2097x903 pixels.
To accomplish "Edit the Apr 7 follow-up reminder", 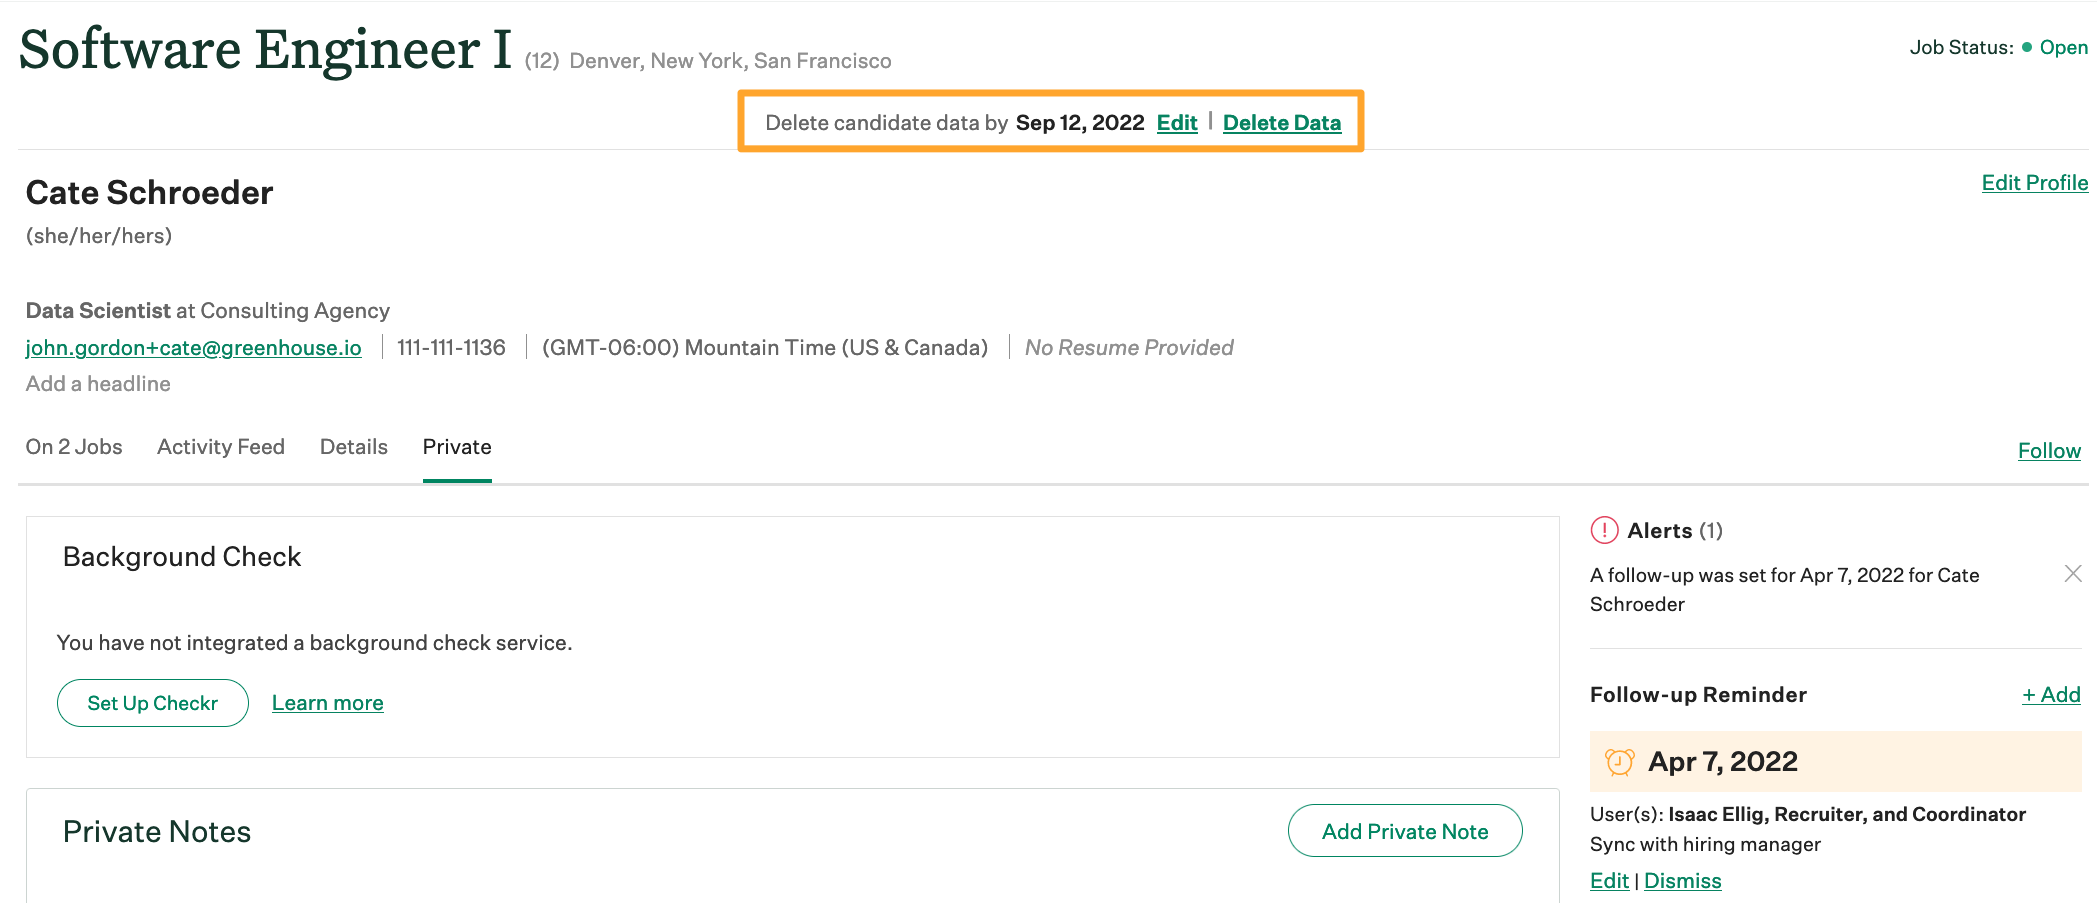I will (x=1608, y=880).
